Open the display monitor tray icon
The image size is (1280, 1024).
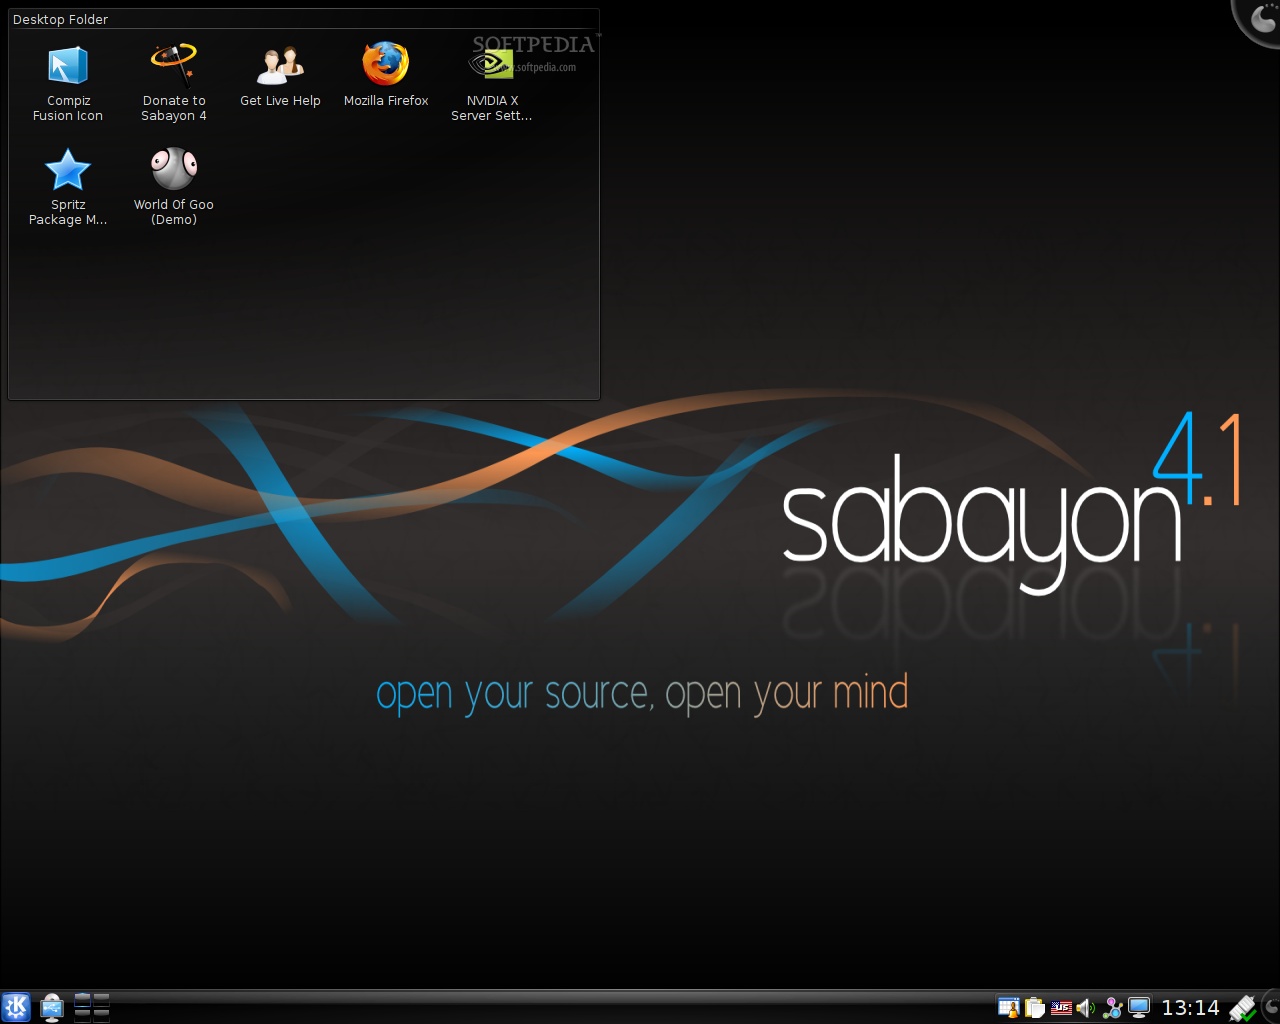click(x=1138, y=1007)
